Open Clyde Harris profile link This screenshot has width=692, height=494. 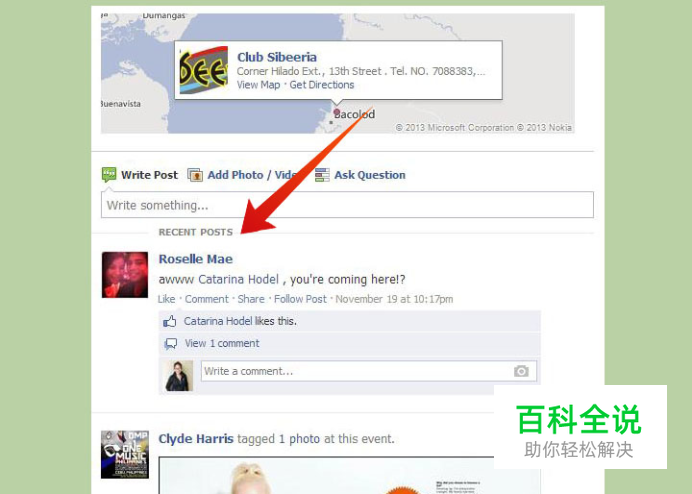(x=196, y=439)
